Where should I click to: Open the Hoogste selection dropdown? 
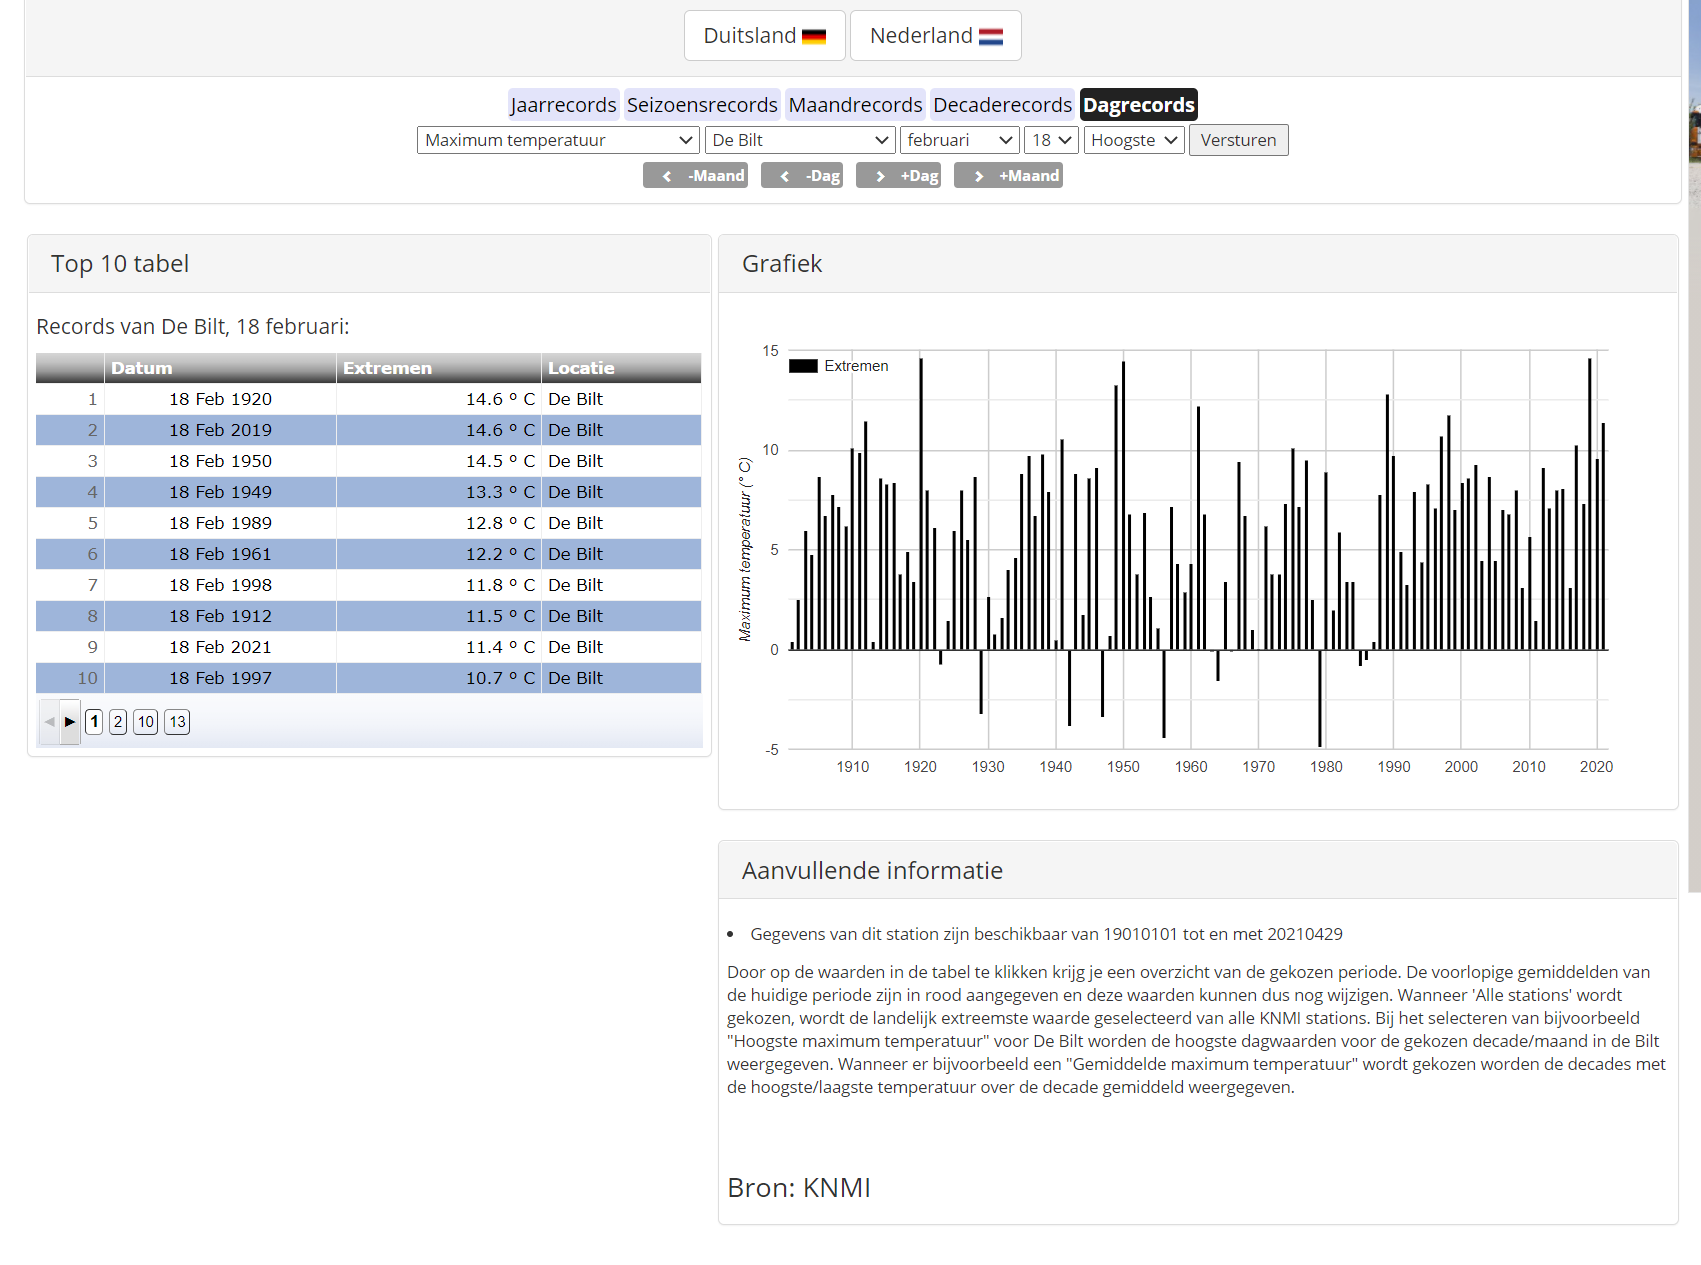pos(1133,140)
